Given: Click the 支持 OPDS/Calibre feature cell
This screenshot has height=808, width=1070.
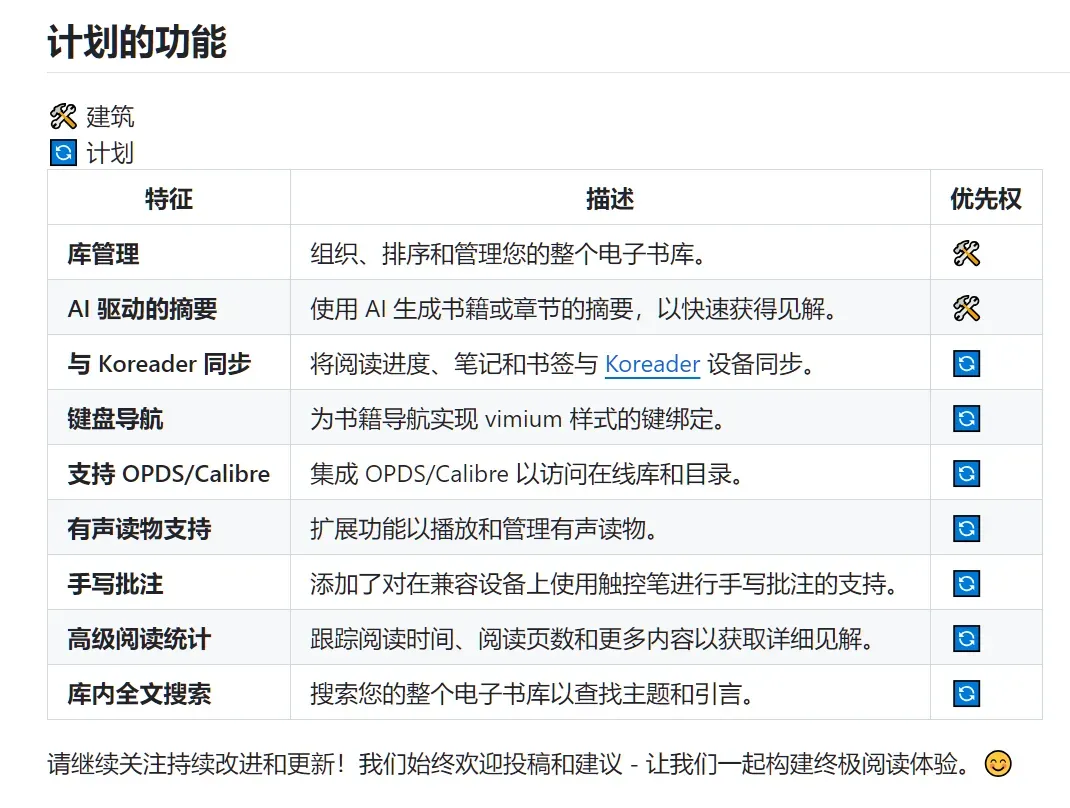Looking at the screenshot, I should [169, 474].
